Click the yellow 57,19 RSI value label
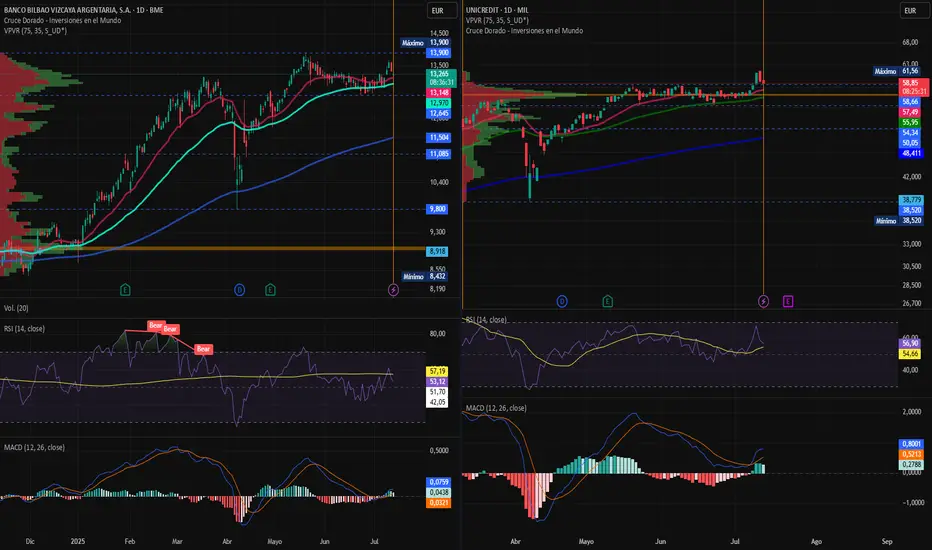 coord(437,371)
